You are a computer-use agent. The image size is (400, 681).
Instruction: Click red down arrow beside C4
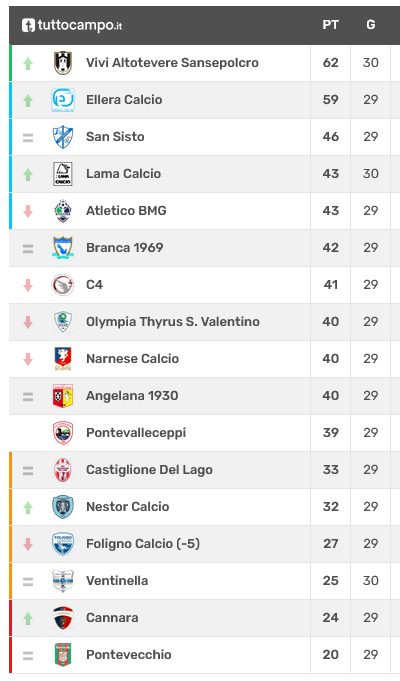coord(28,285)
